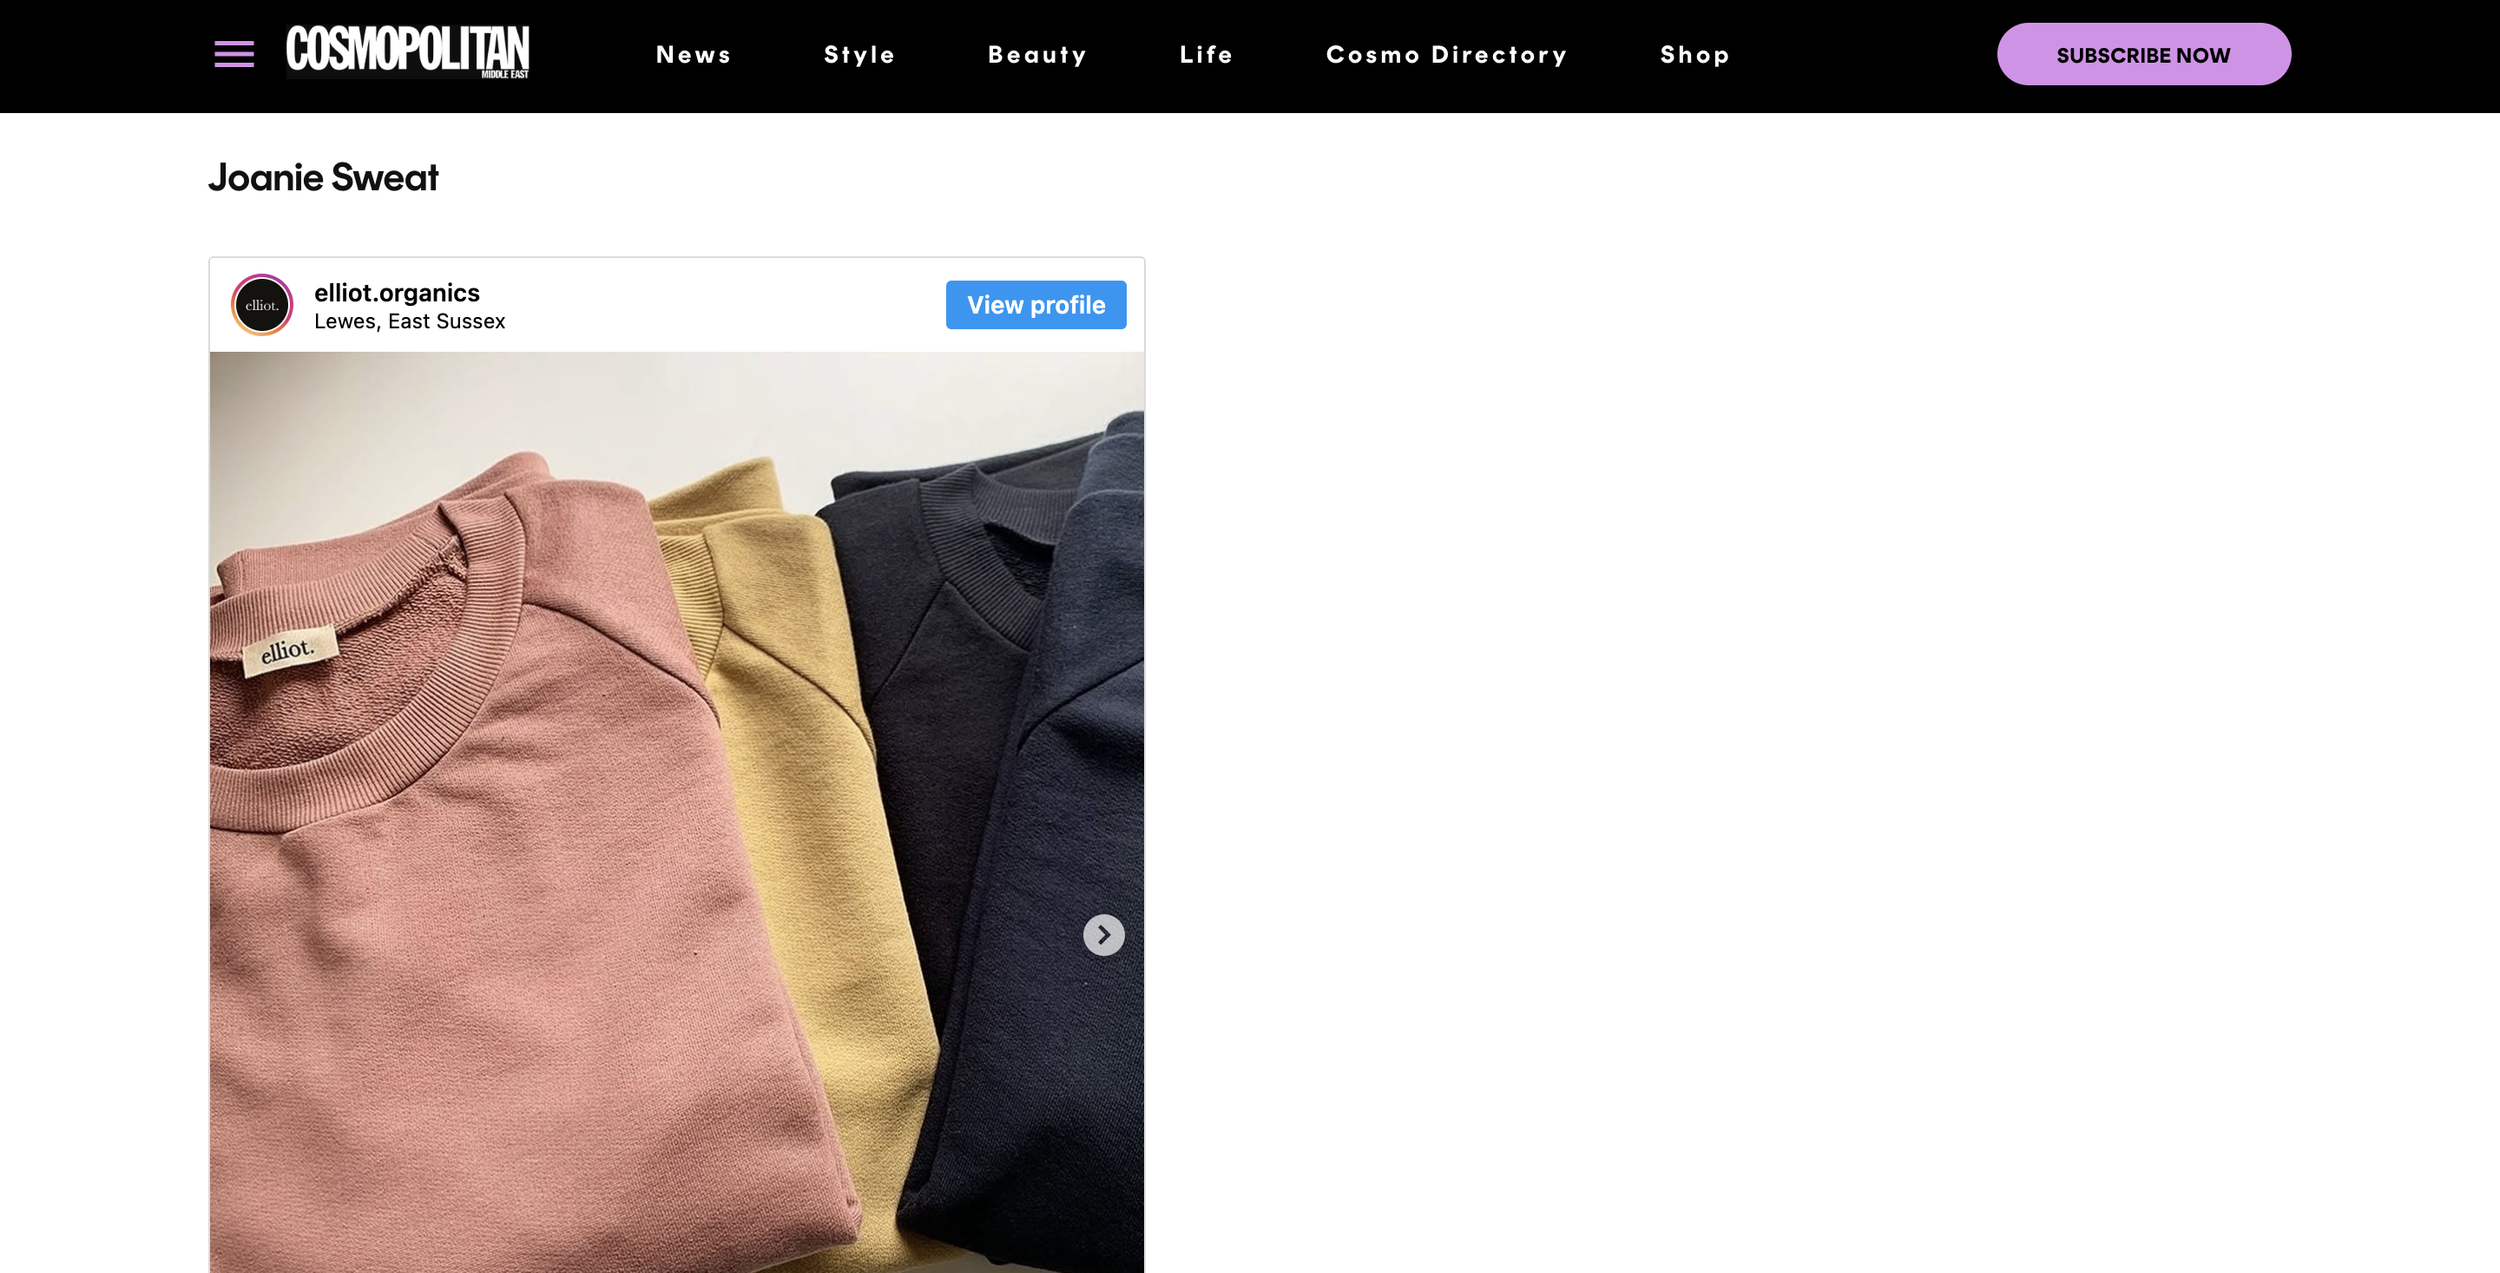Open the elliot.organics username link
The width and height of the screenshot is (2500, 1273).
point(397,293)
